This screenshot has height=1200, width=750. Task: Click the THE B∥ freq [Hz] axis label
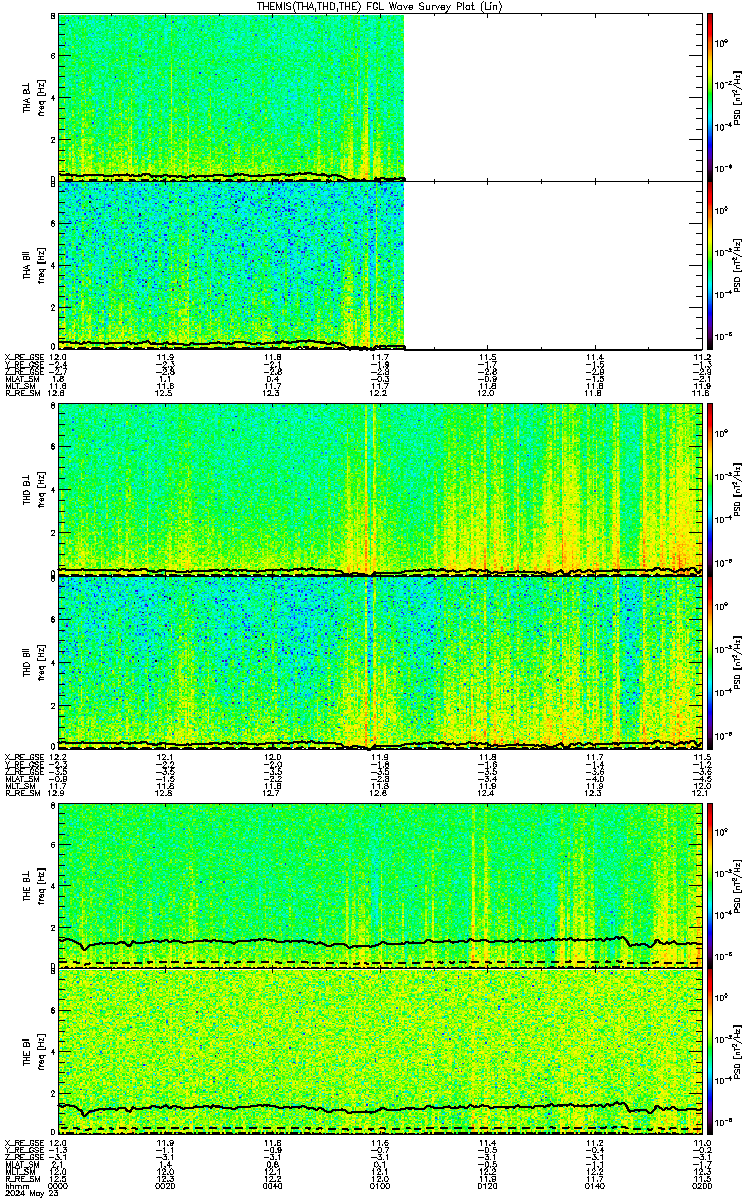pyautogui.click(x=42, y=1051)
